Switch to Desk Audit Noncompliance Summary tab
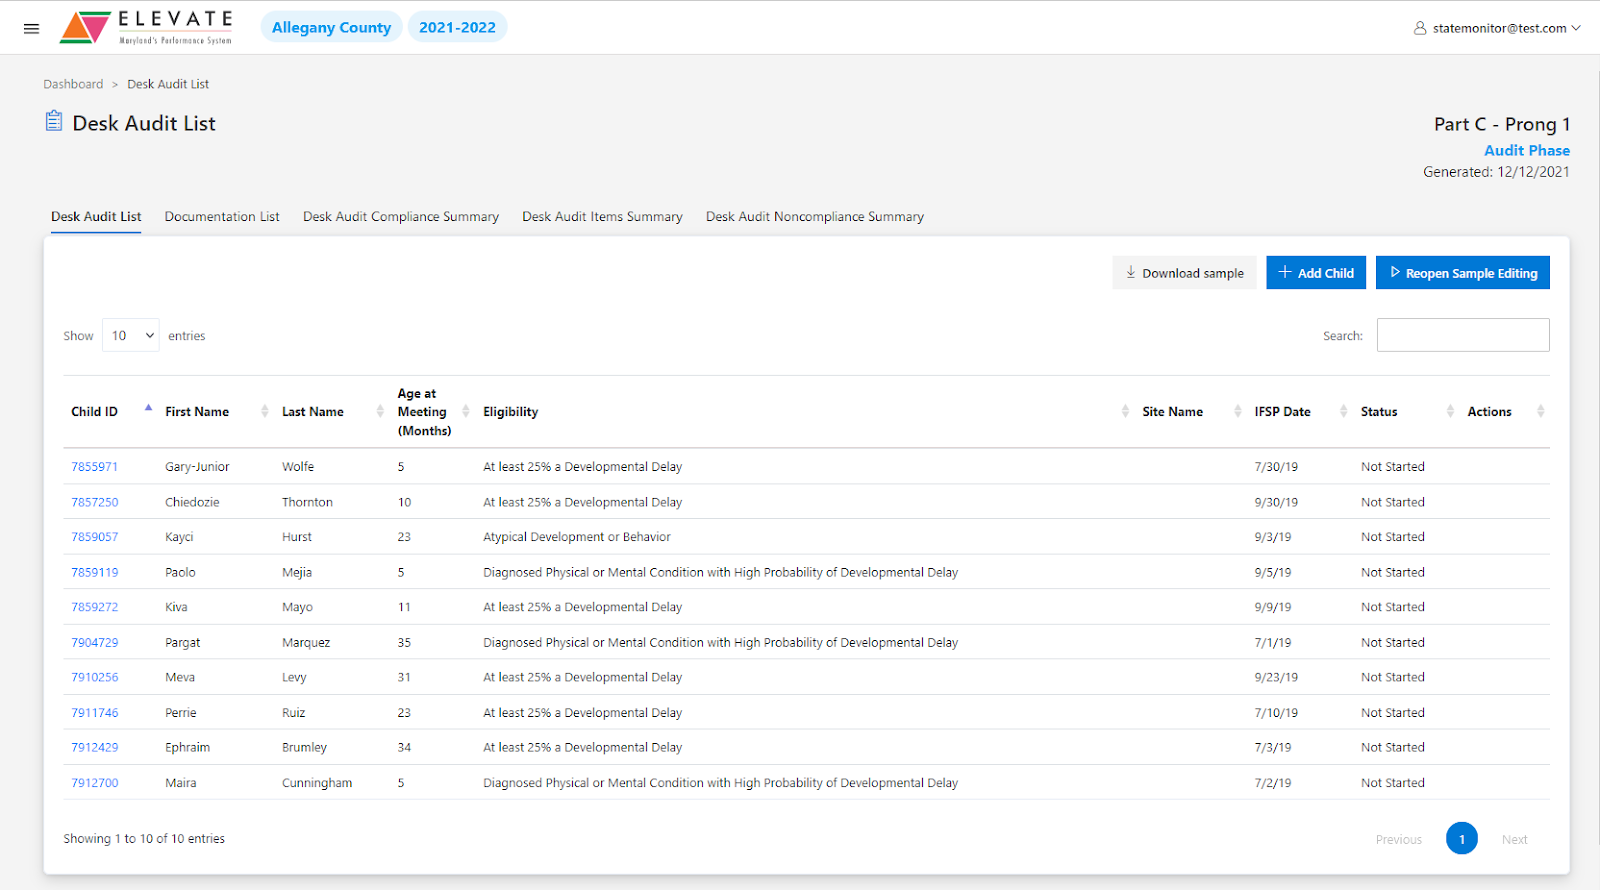 (x=814, y=217)
